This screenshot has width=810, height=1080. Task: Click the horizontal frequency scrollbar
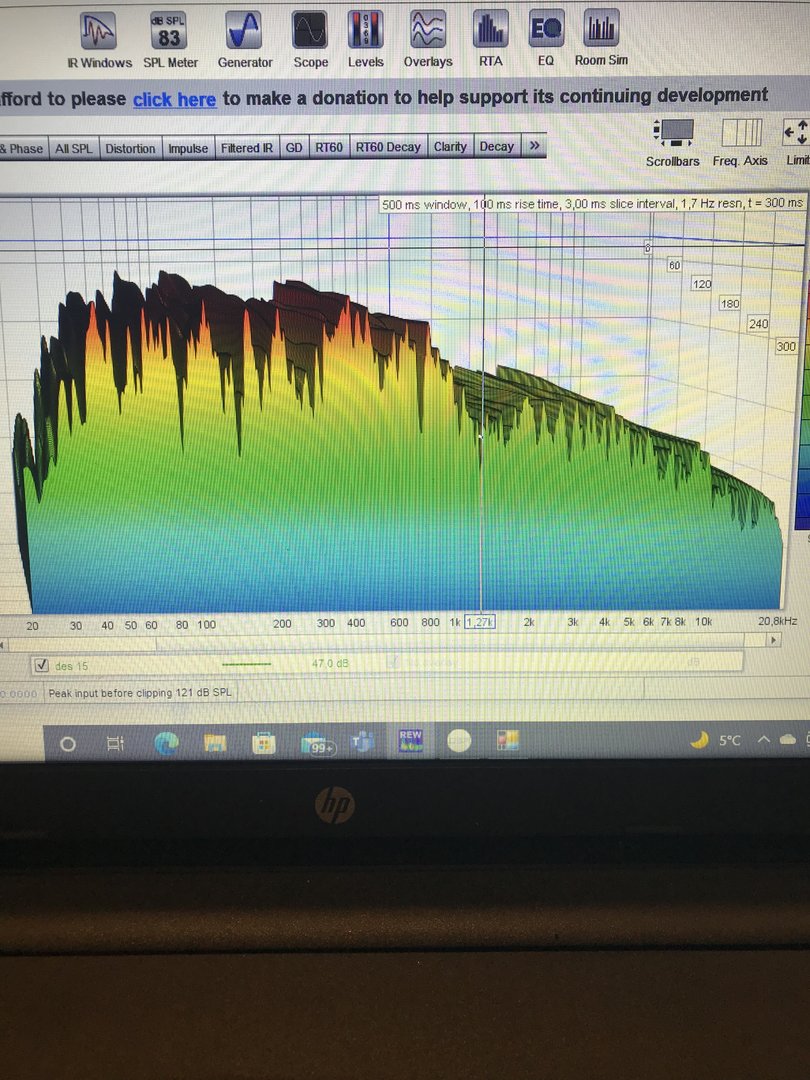tap(388, 642)
